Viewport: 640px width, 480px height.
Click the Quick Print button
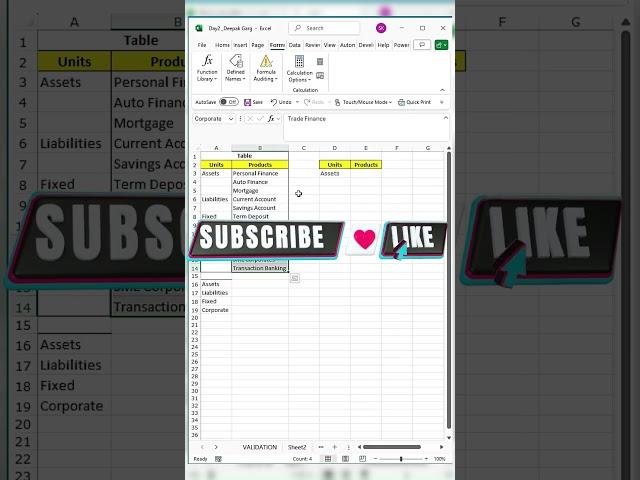click(x=414, y=102)
